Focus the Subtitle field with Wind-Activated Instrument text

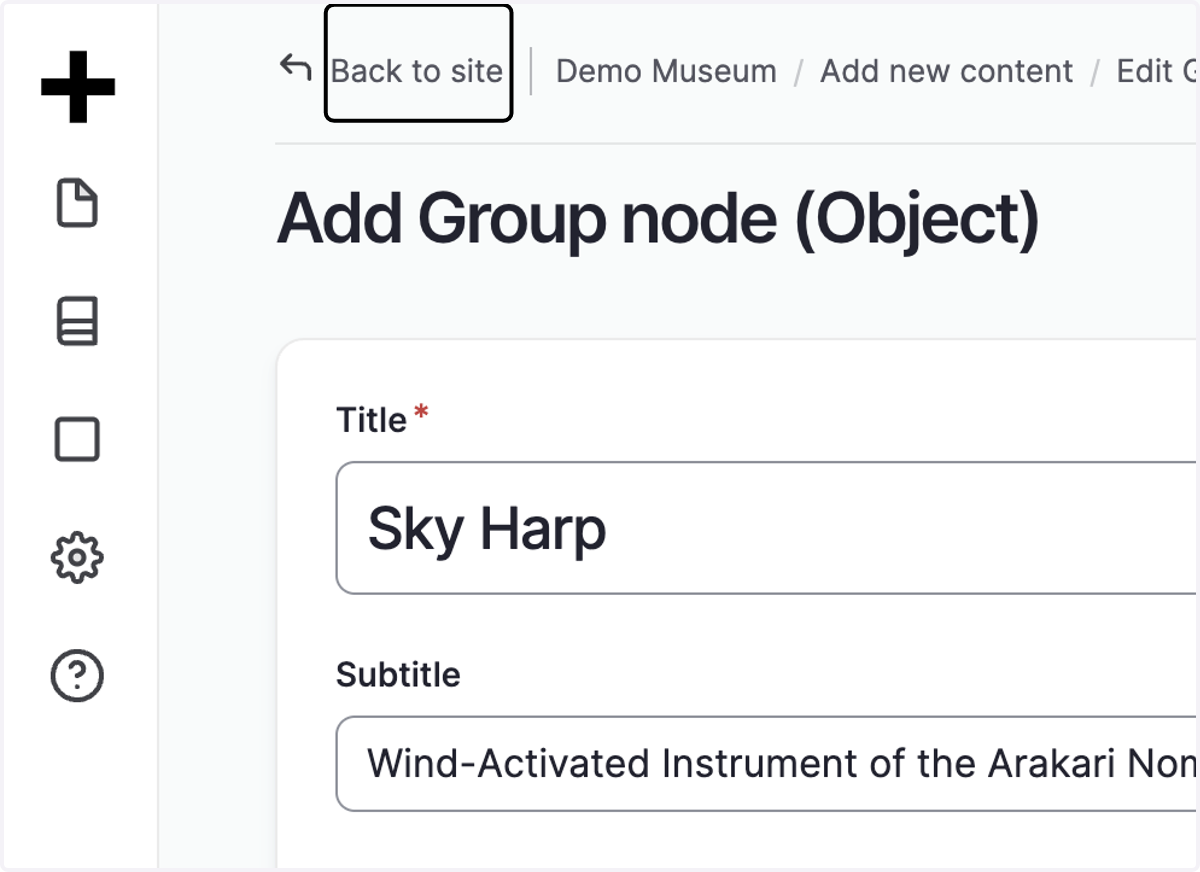point(767,764)
